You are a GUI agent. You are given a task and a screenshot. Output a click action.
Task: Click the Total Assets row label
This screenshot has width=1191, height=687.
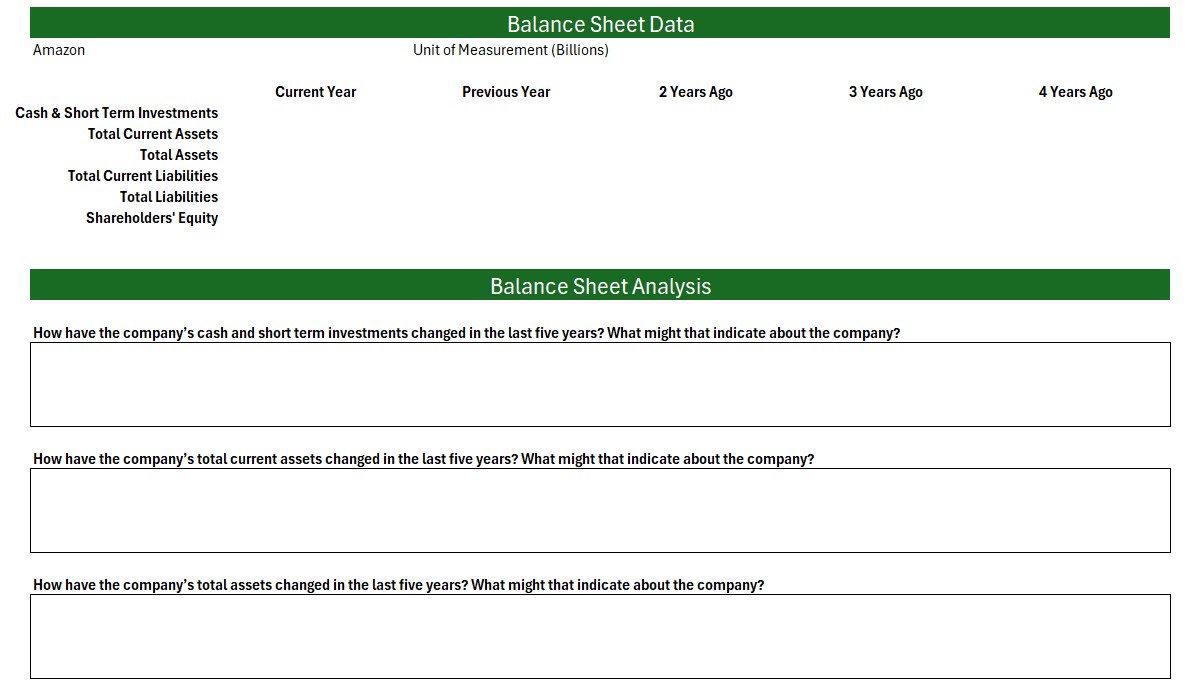pyautogui.click(x=178, y=154)
